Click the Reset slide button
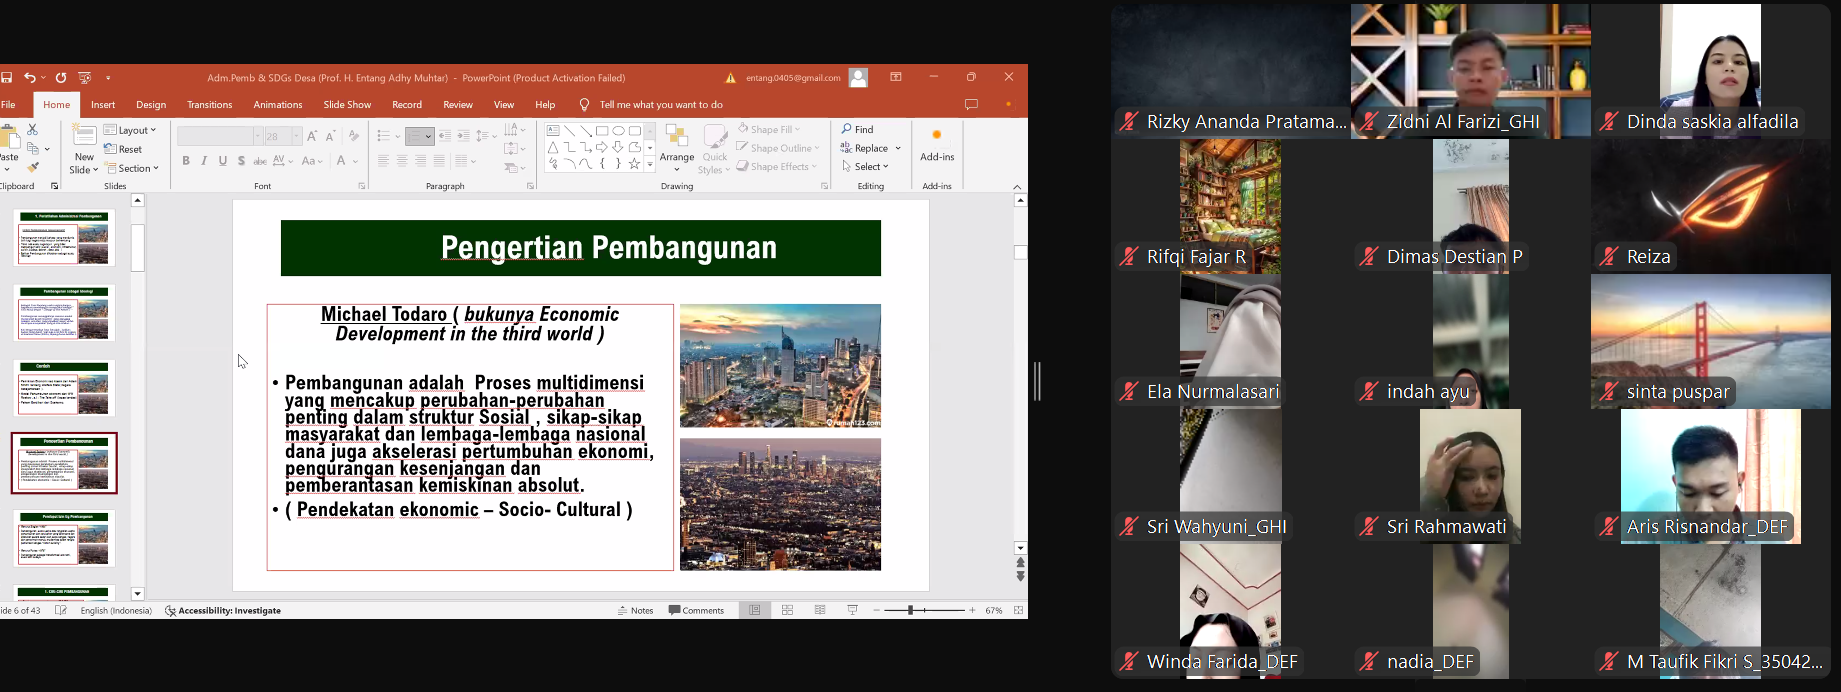 tap(124, 149)
